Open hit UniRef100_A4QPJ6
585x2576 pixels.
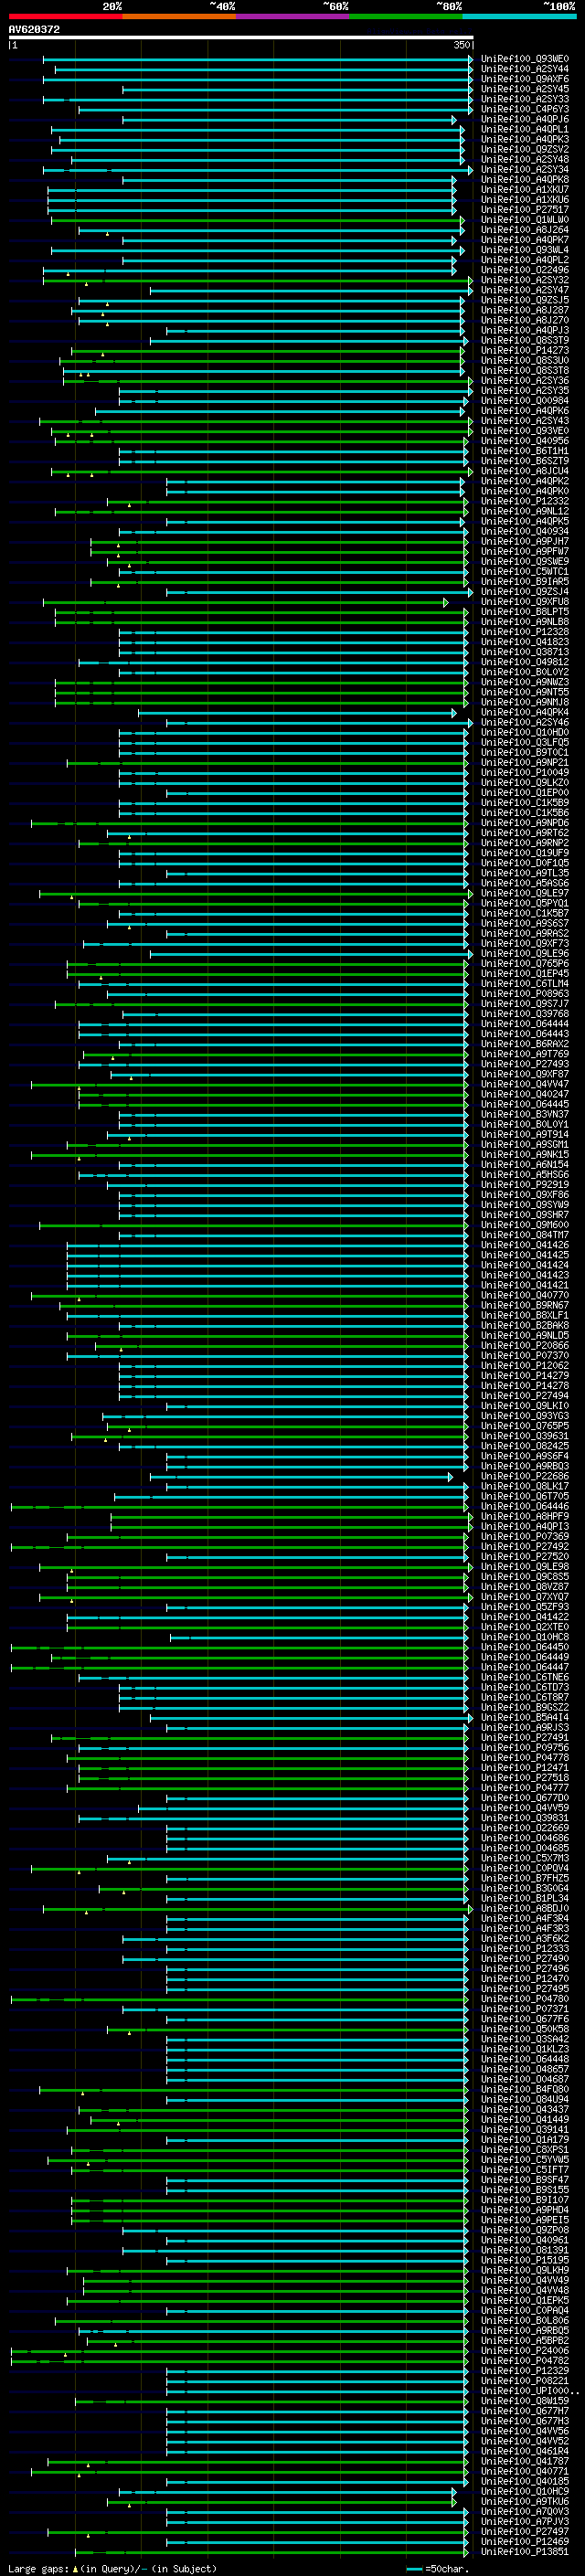click(x=525, y=119)
